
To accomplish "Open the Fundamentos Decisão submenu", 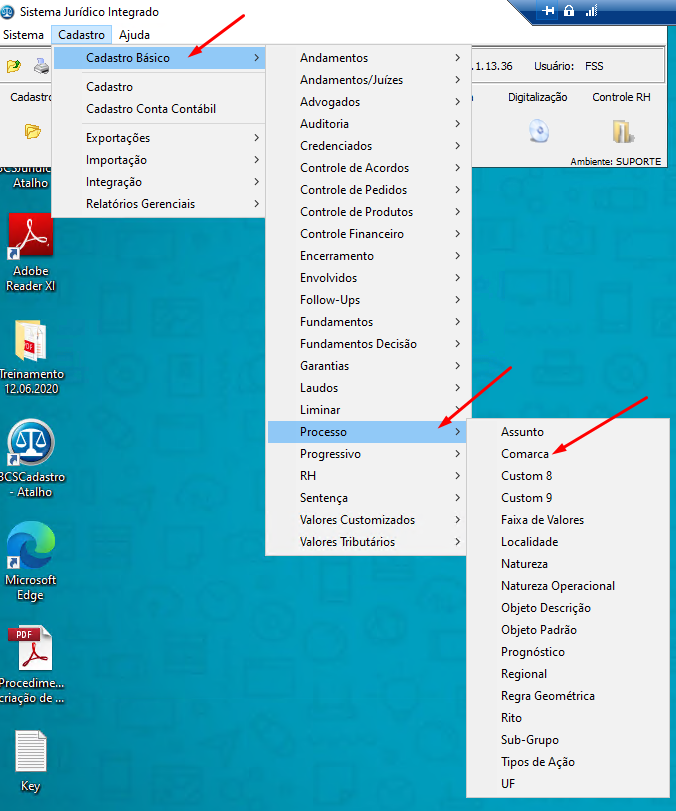I will [368, 344].
